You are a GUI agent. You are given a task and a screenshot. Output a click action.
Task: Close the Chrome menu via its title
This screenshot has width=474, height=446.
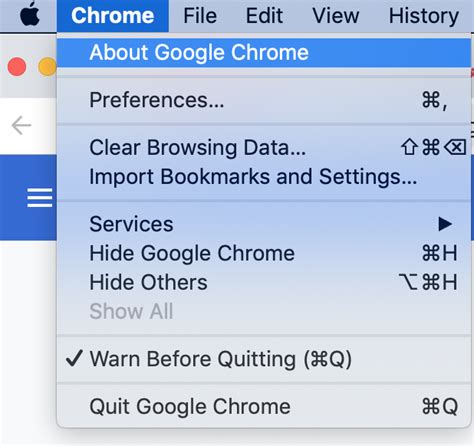(x=113, y=16)
